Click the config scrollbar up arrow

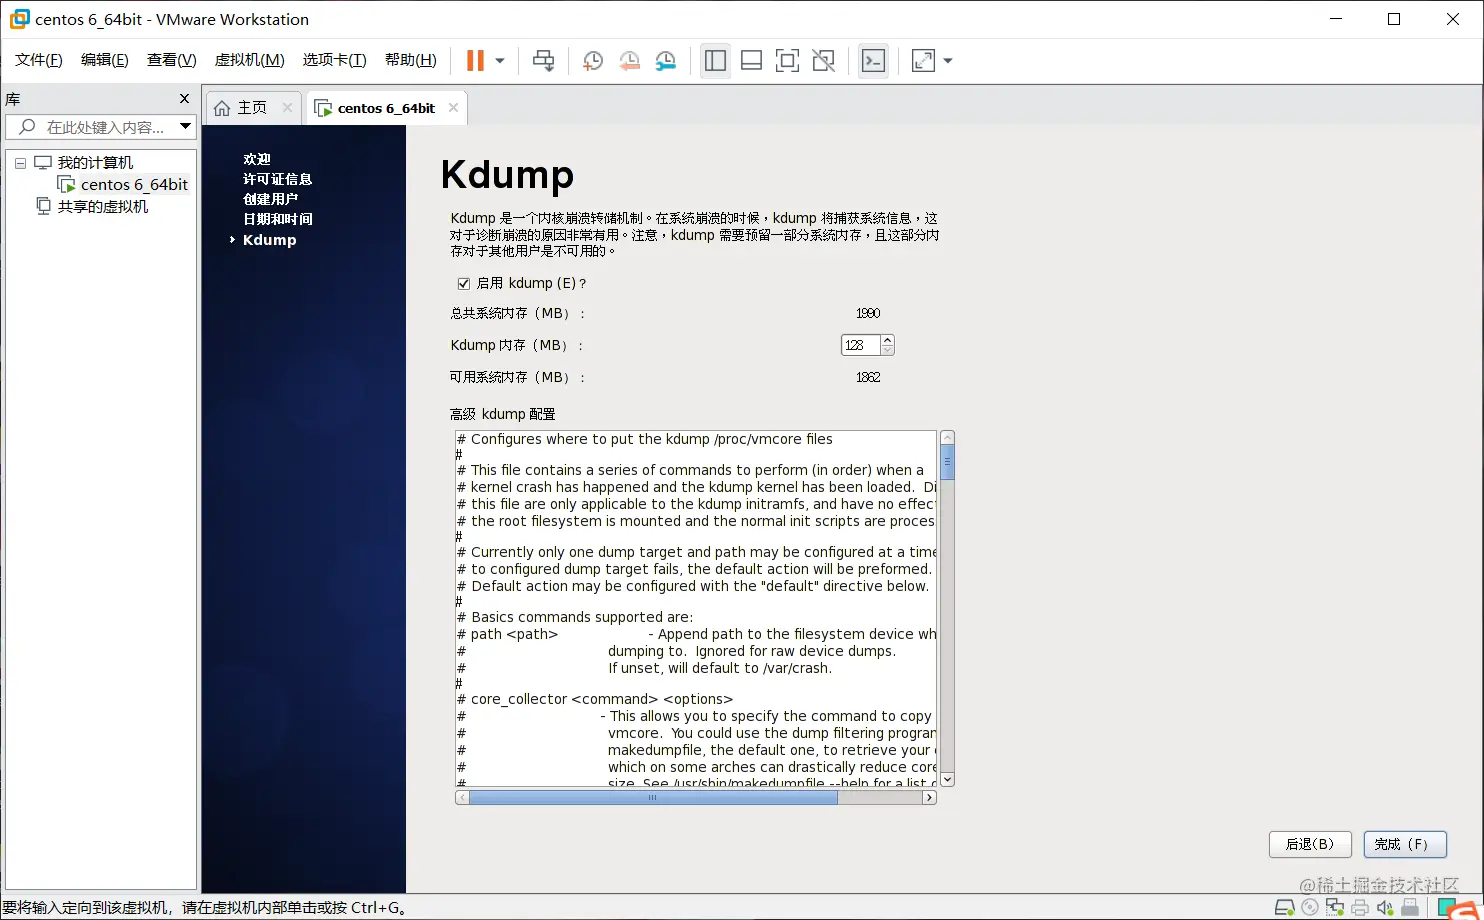point(947,437)
